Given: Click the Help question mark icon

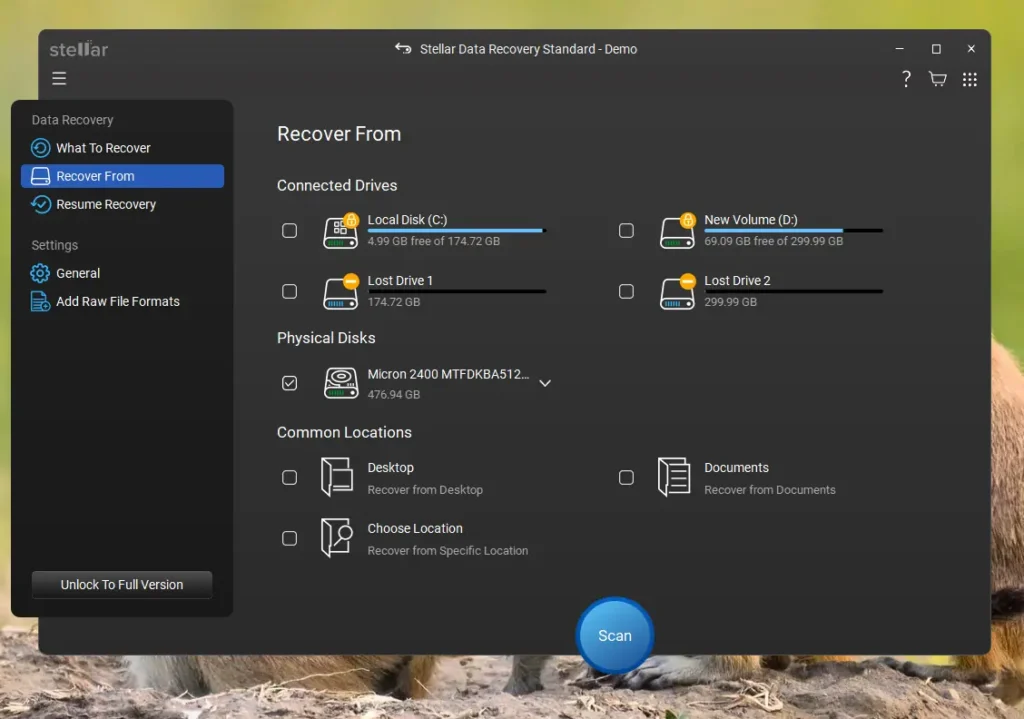Looking at the screenshot, I should point(906,78).
